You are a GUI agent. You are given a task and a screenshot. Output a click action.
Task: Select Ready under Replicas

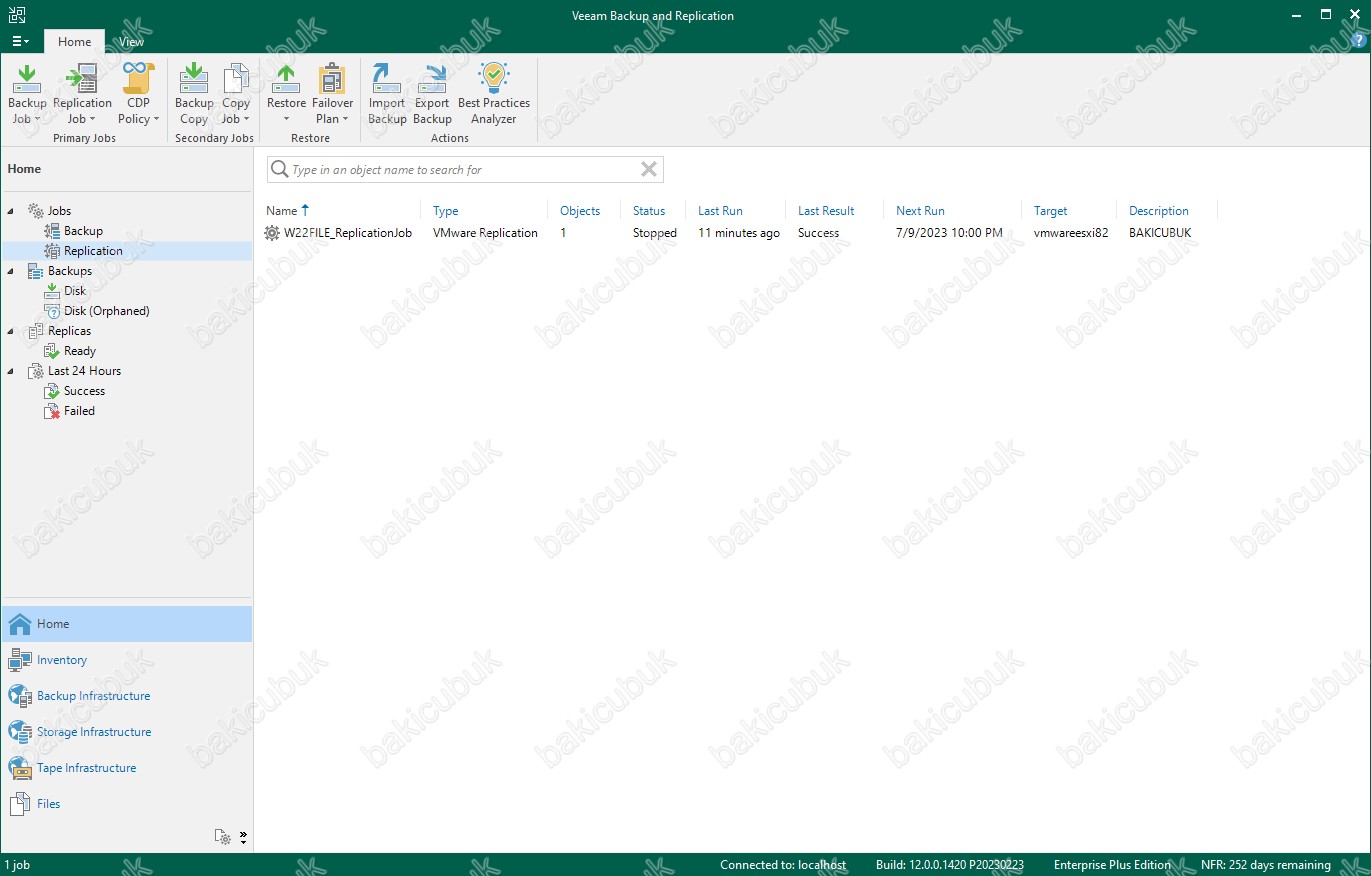[80, 351]
